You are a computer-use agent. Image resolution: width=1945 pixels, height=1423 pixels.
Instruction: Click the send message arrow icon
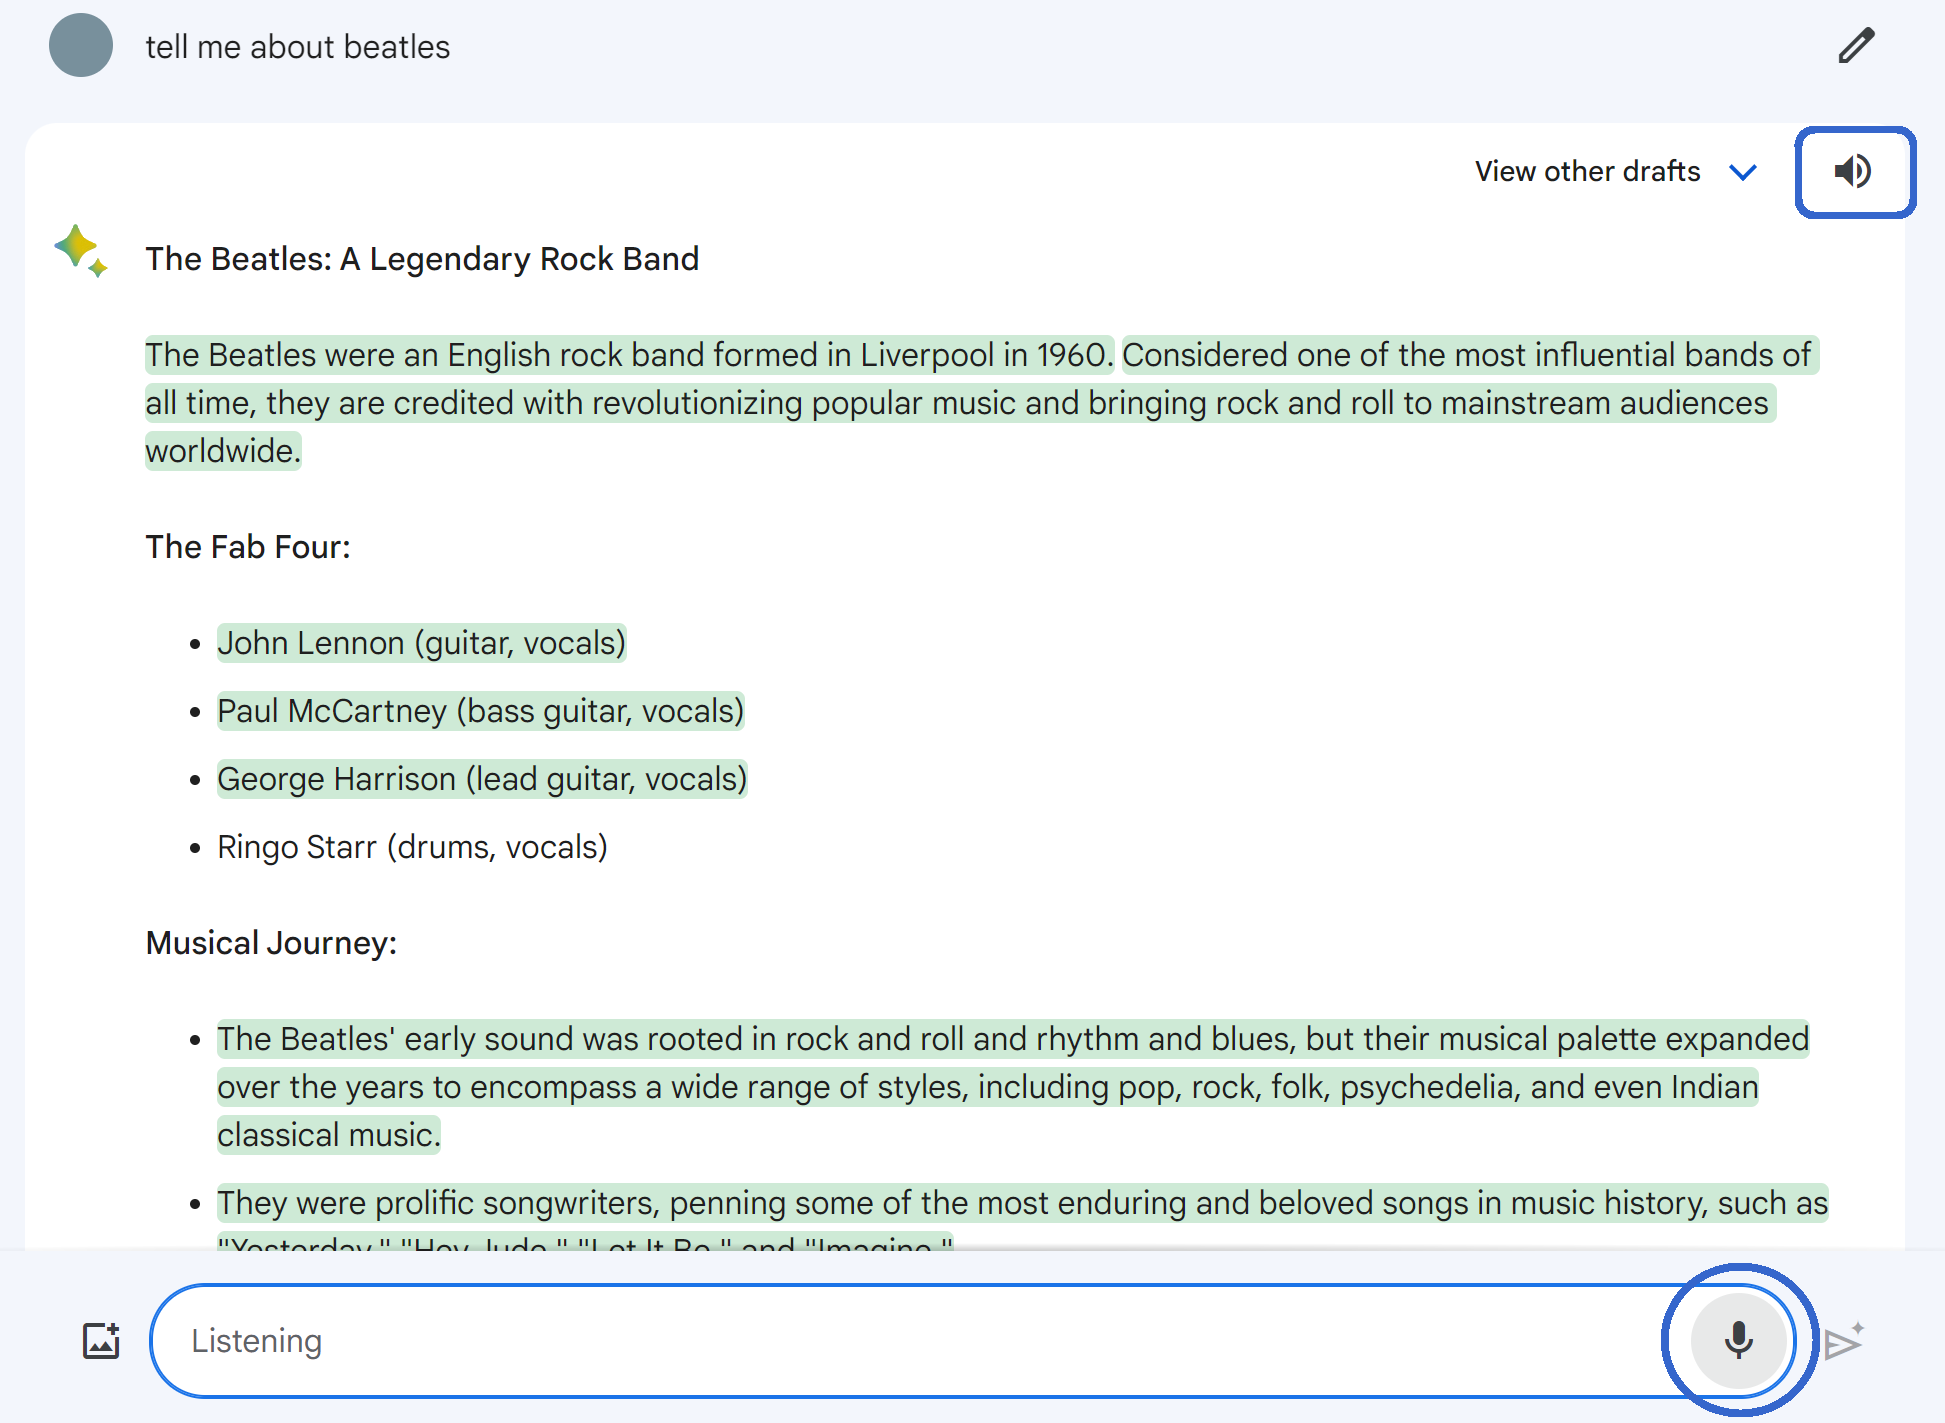1843,1342
